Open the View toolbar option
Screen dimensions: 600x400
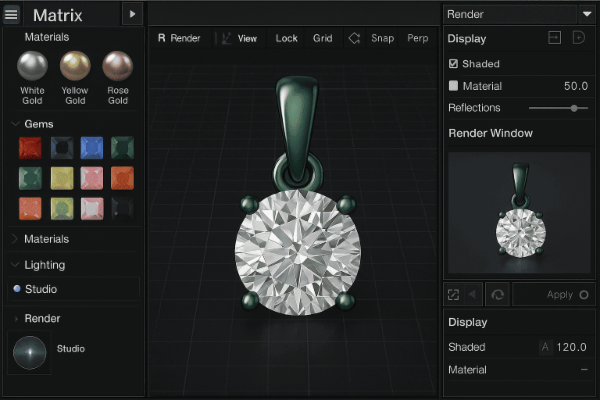(x=247, y=39)
